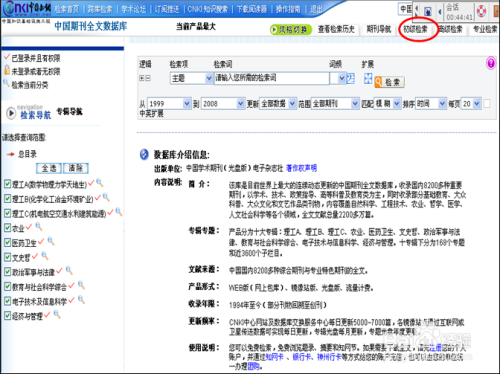Open the 每页 20 results dropdown

click(x=471, y=104)
